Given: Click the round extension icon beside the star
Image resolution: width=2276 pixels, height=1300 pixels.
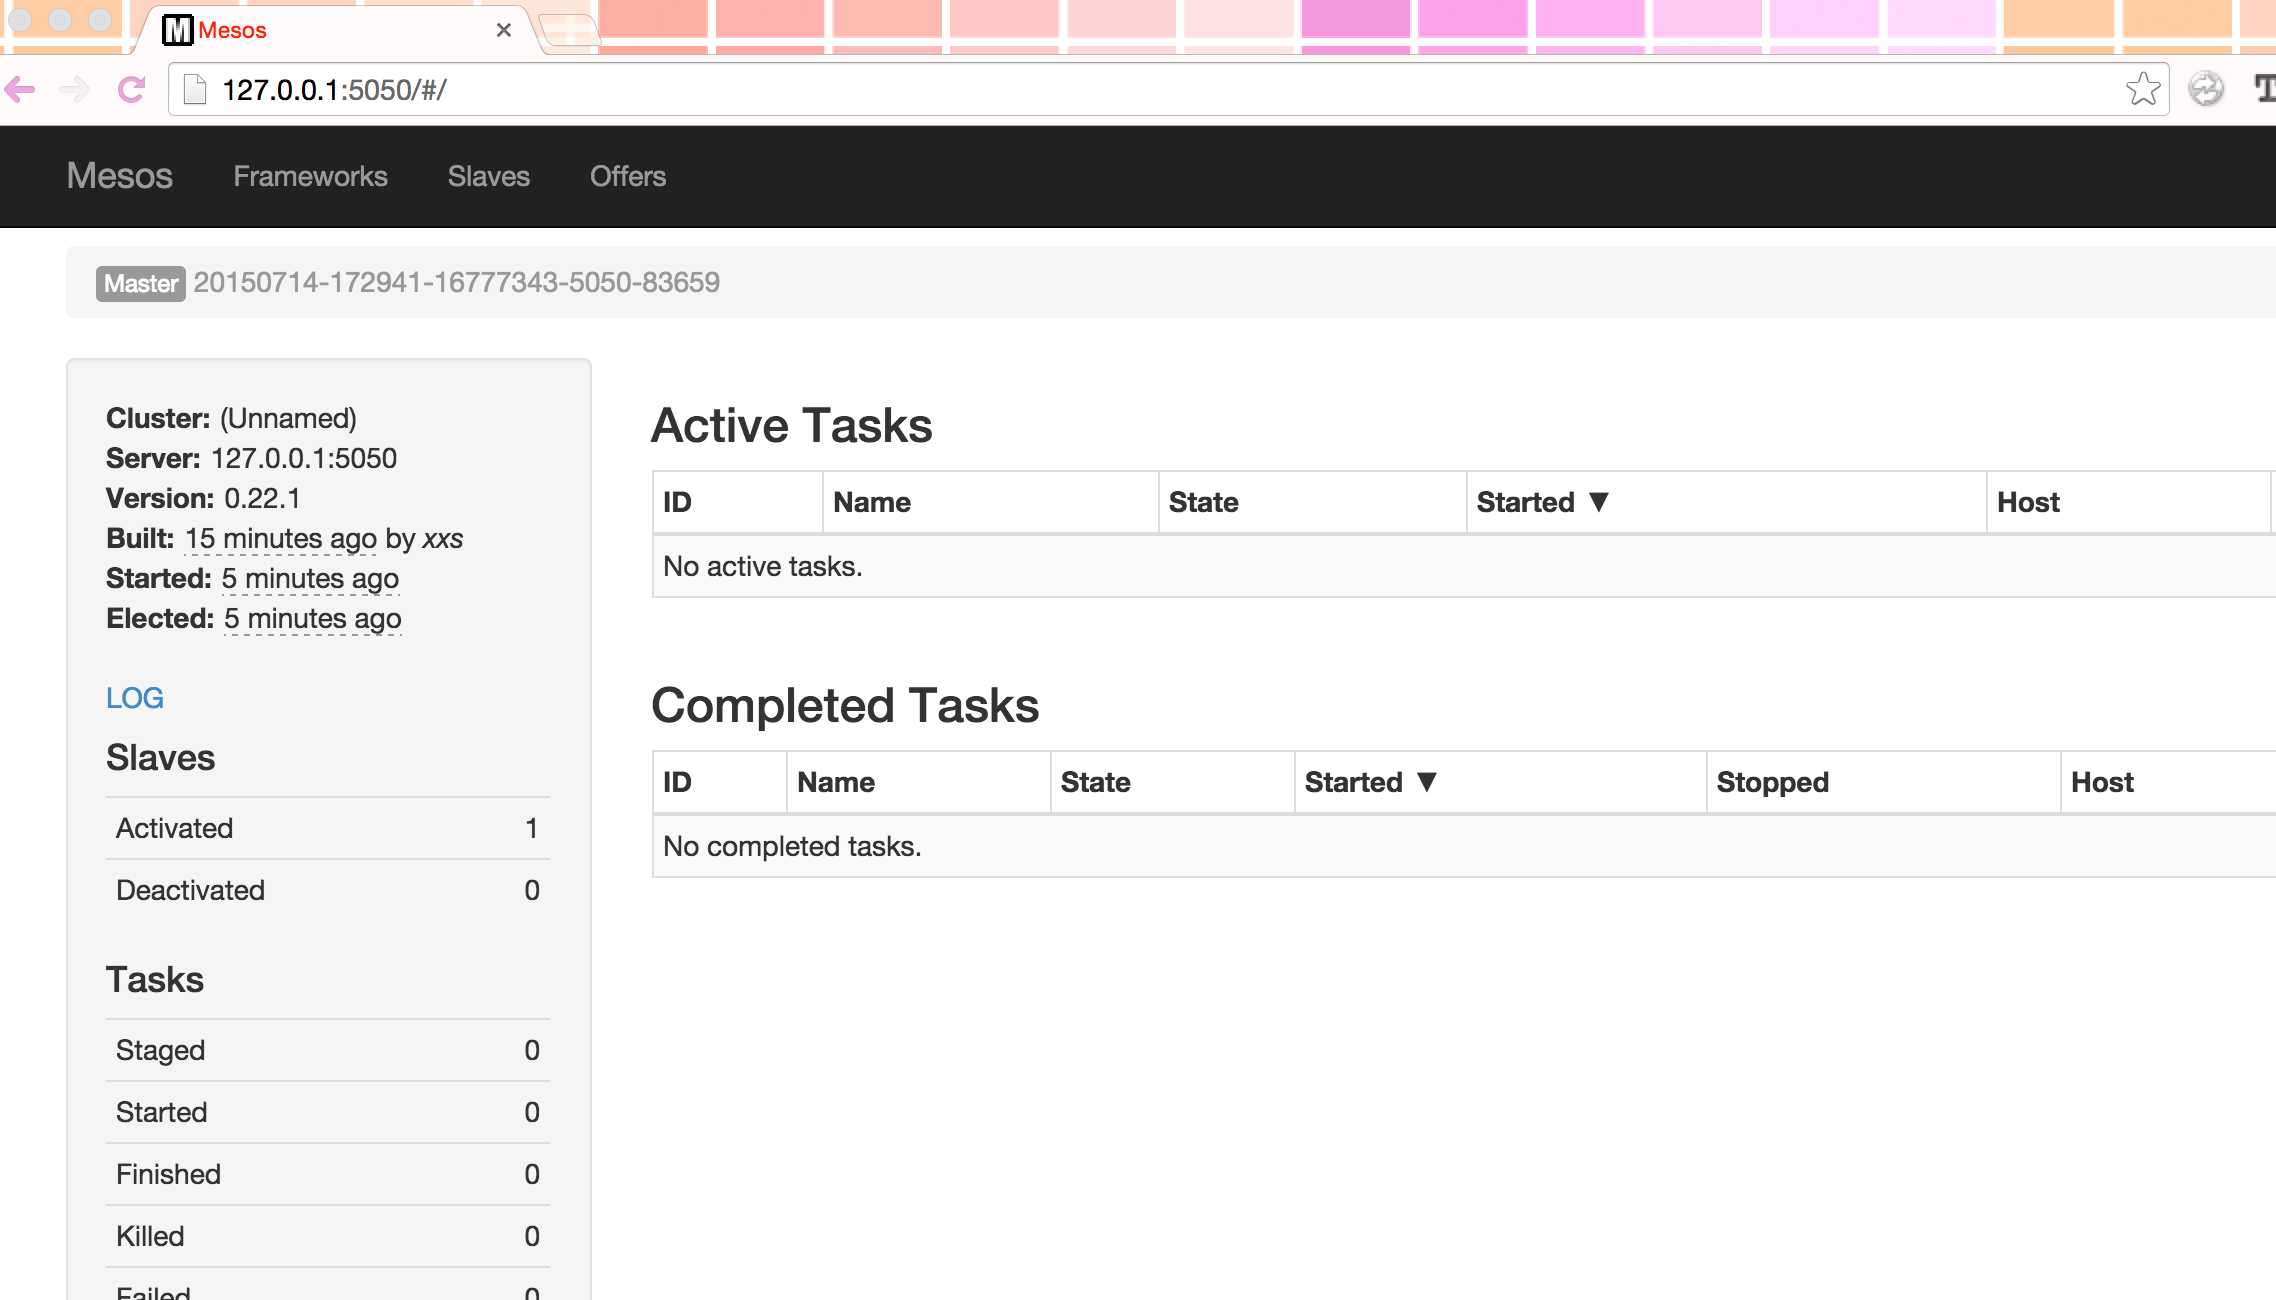Looking at the screenshot, I should [x=2206, y=90].
